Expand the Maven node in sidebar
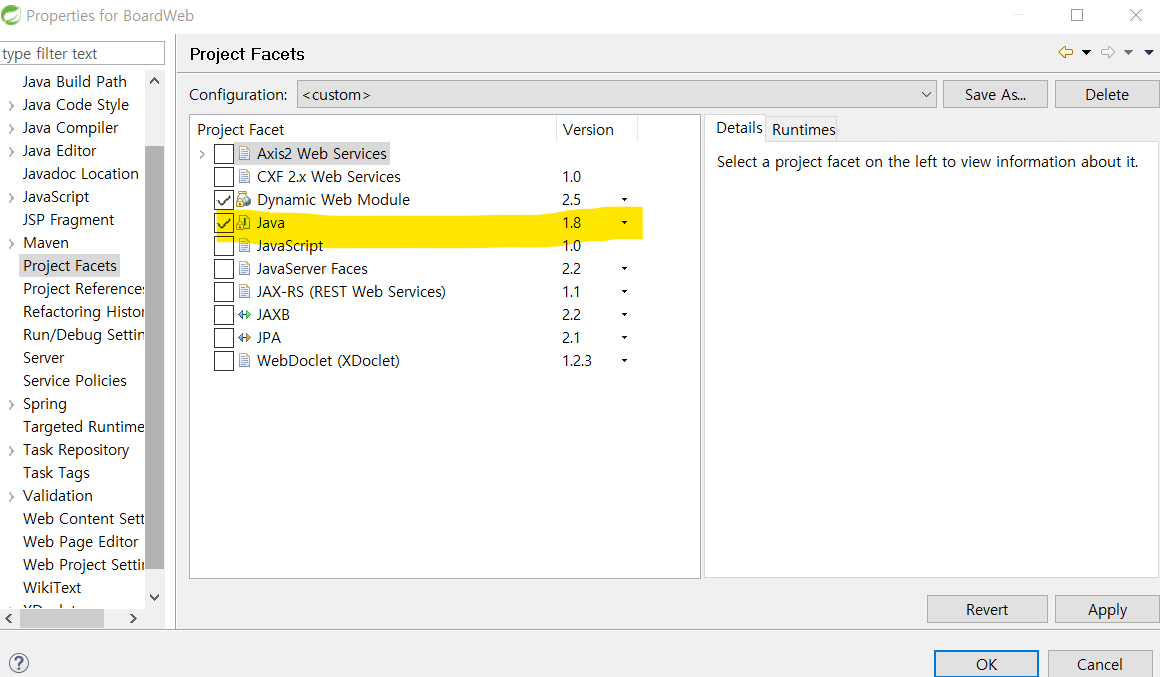 coord(11,243)
